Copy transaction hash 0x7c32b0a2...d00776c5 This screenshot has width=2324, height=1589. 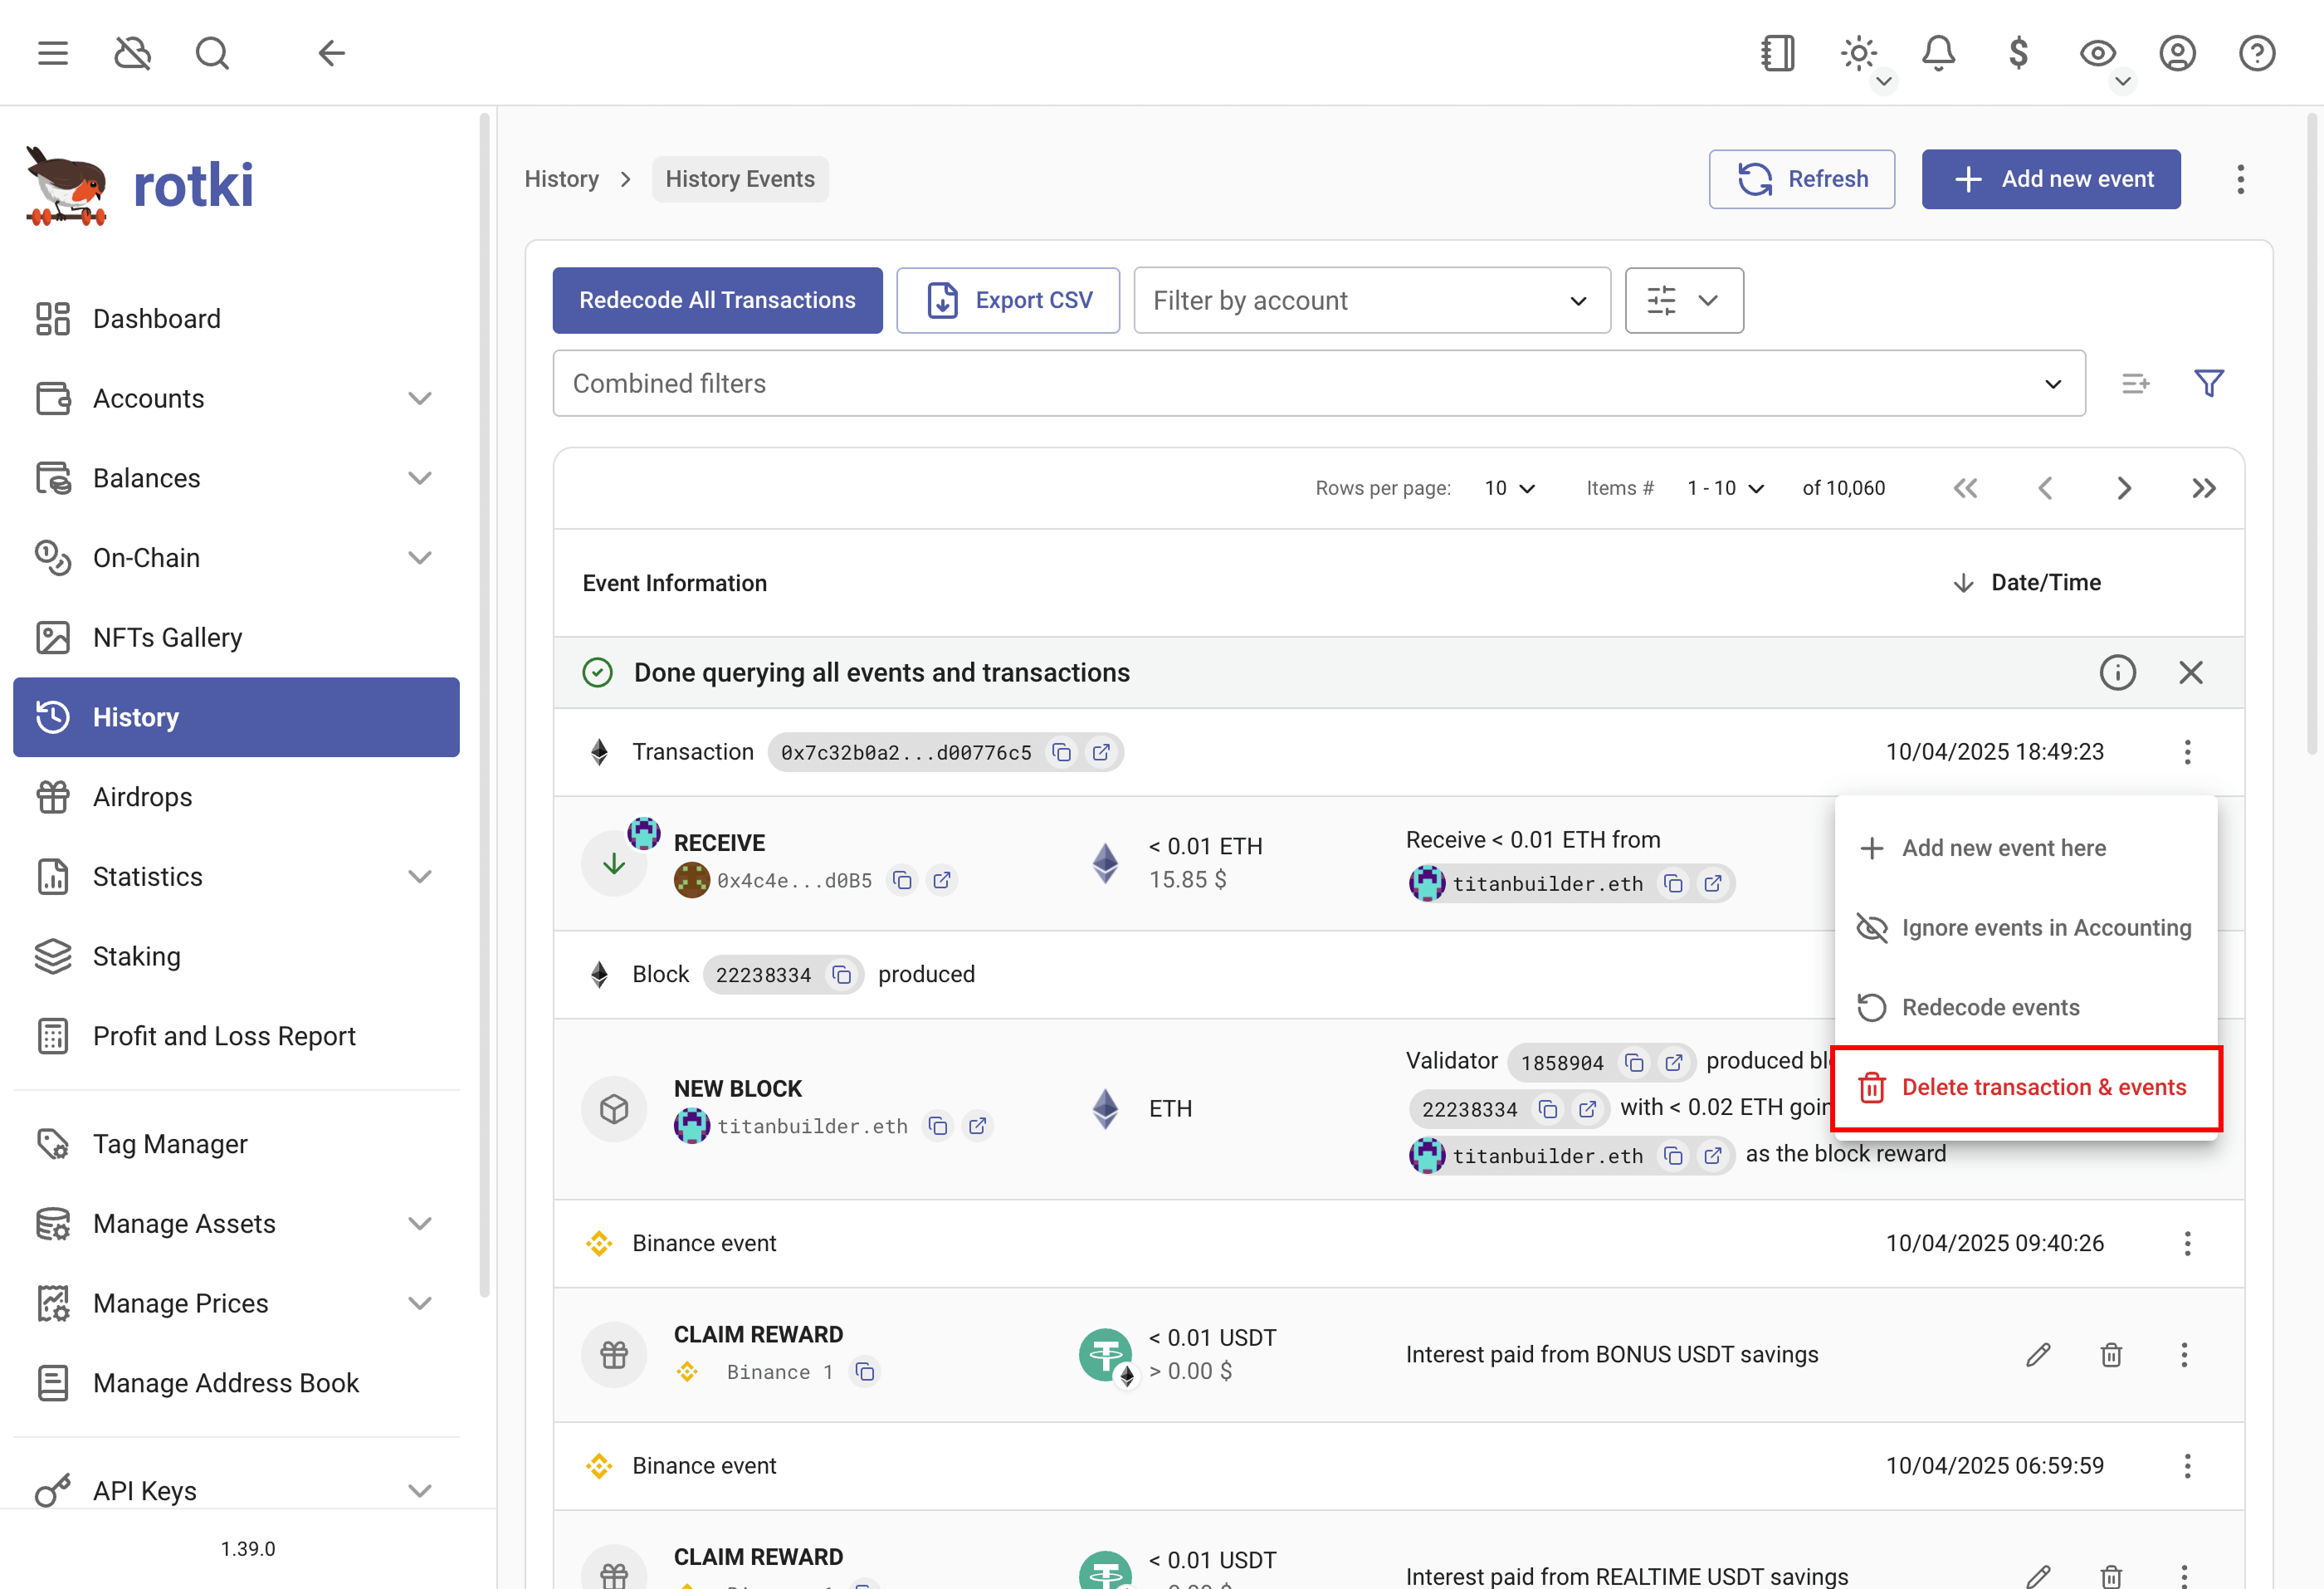tap(1062, 752)
